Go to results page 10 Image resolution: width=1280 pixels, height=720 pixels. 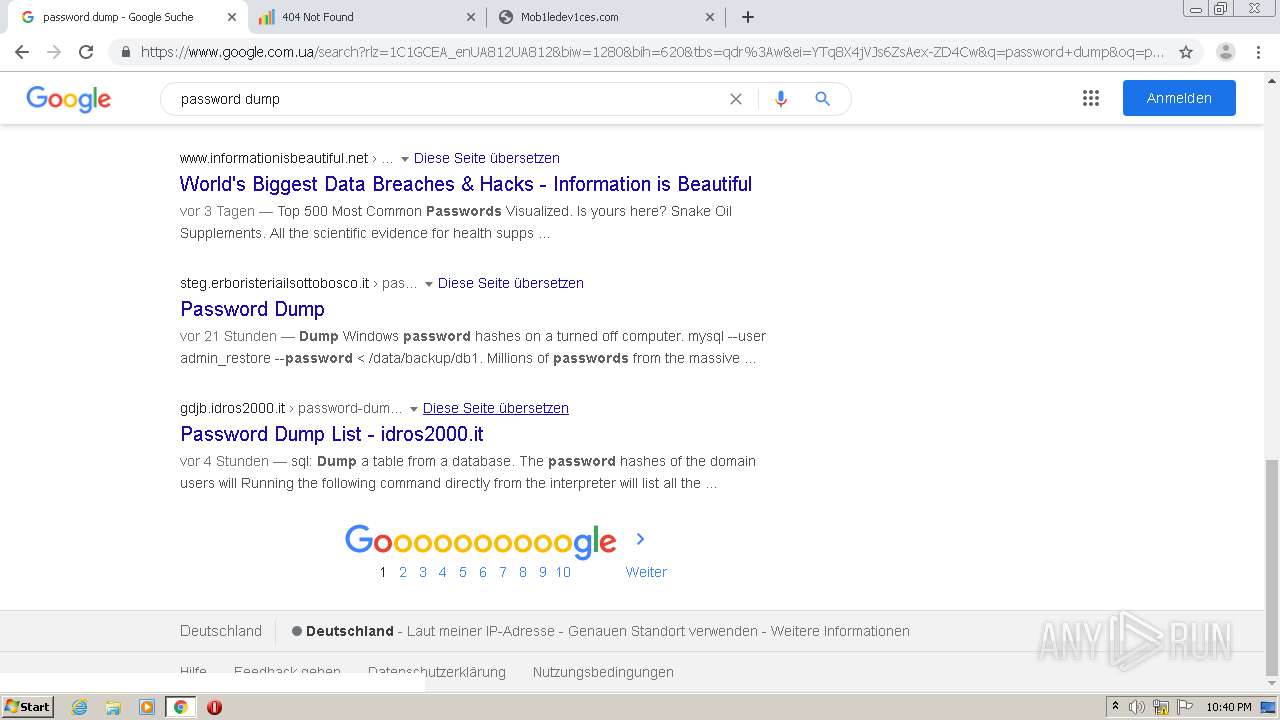coord(563,572)
